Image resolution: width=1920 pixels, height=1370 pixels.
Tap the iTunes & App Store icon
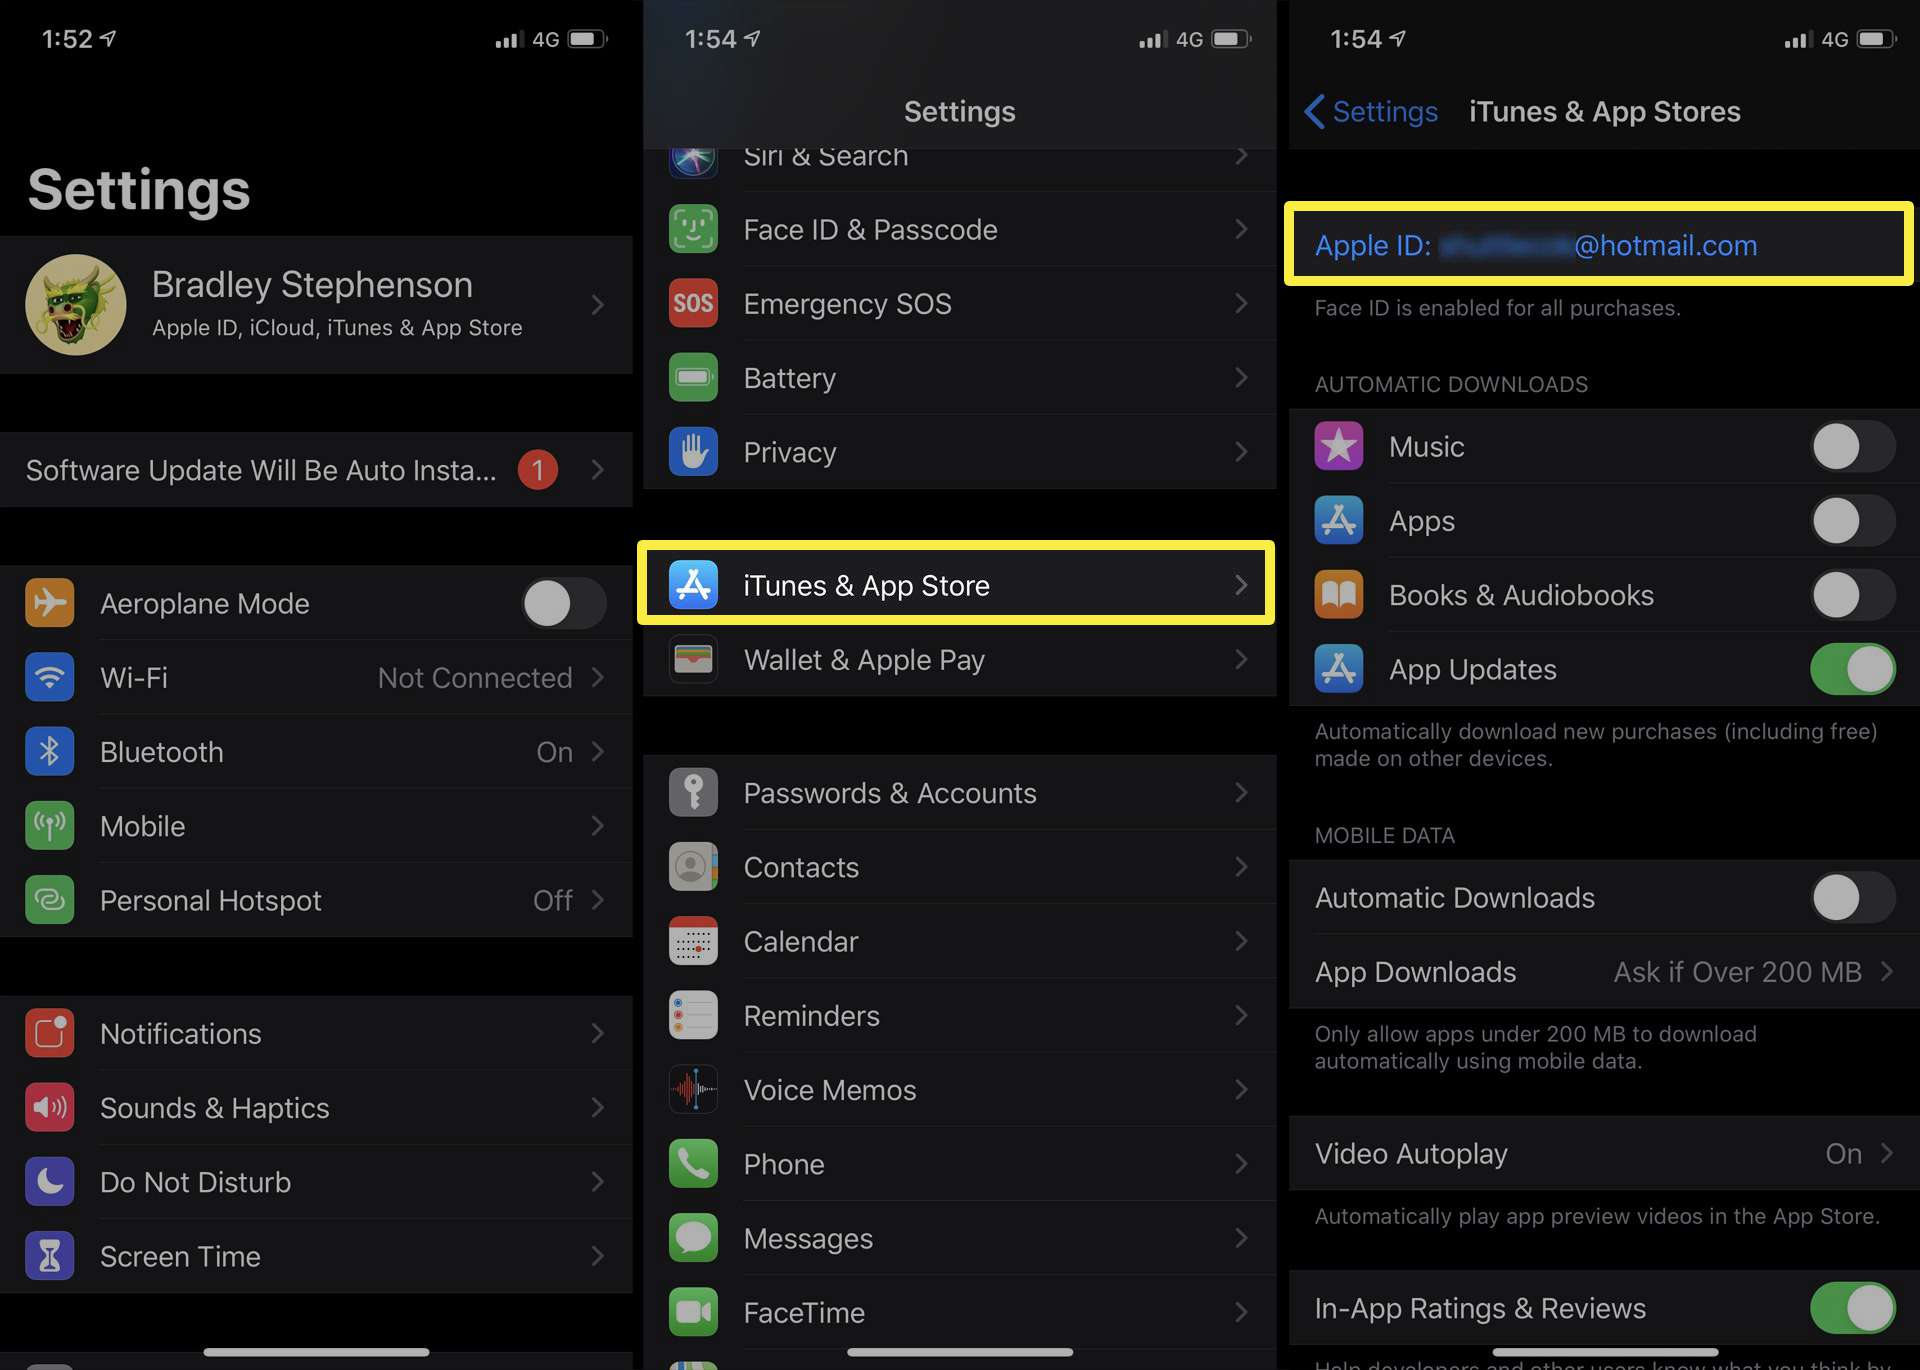pos(691,584)
